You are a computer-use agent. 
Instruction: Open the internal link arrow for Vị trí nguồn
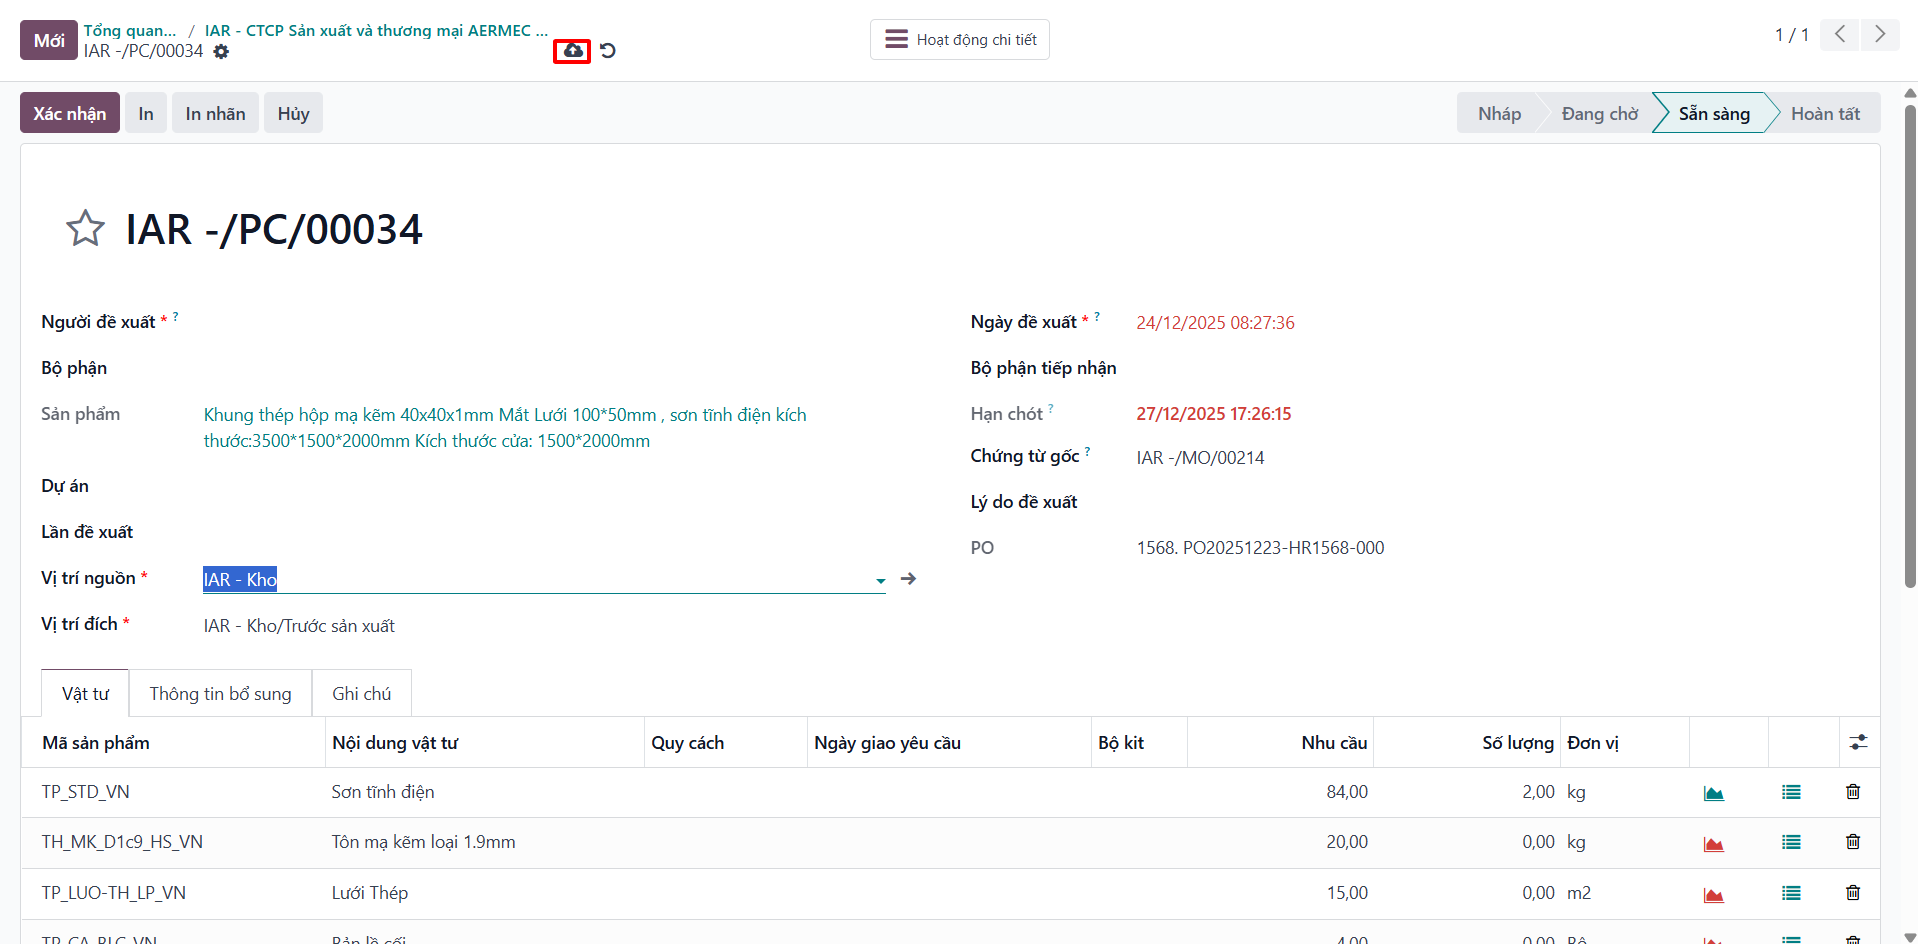pyautogui.click(x=908, y=579)
